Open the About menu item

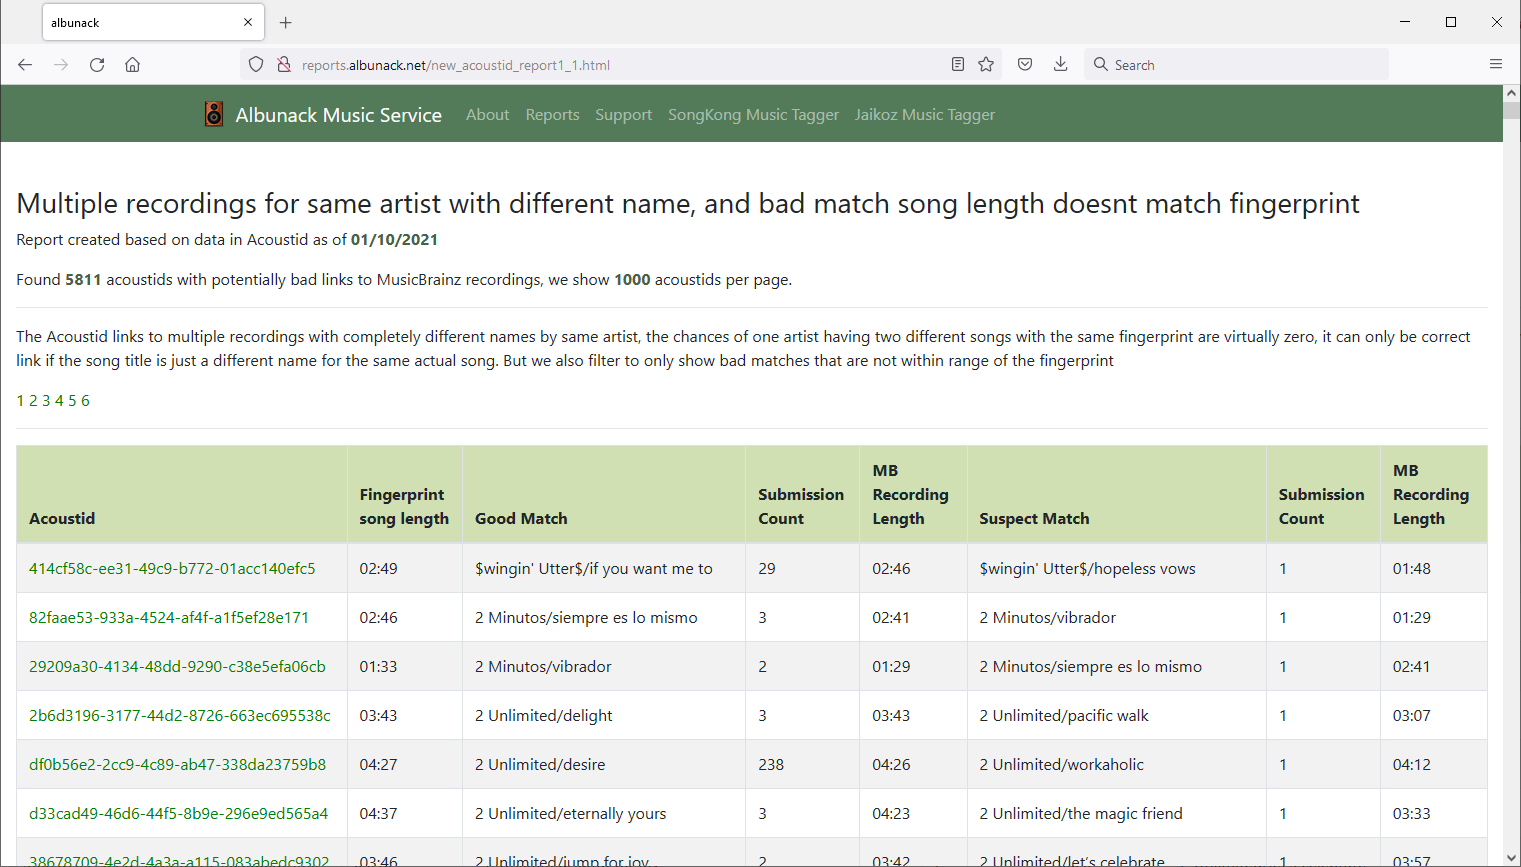[487, 115]
